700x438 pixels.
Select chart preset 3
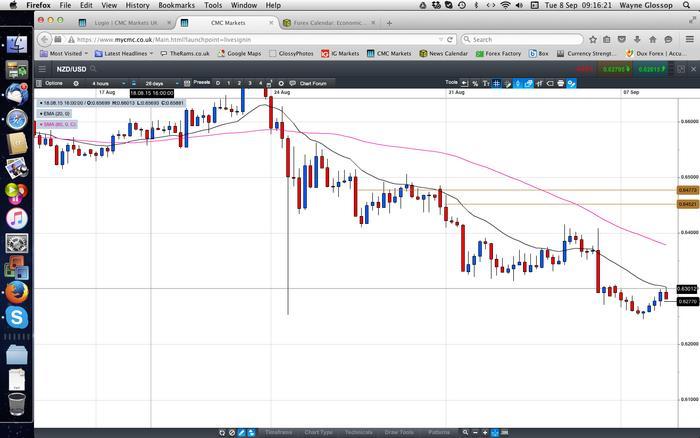(x=250, y=83)
